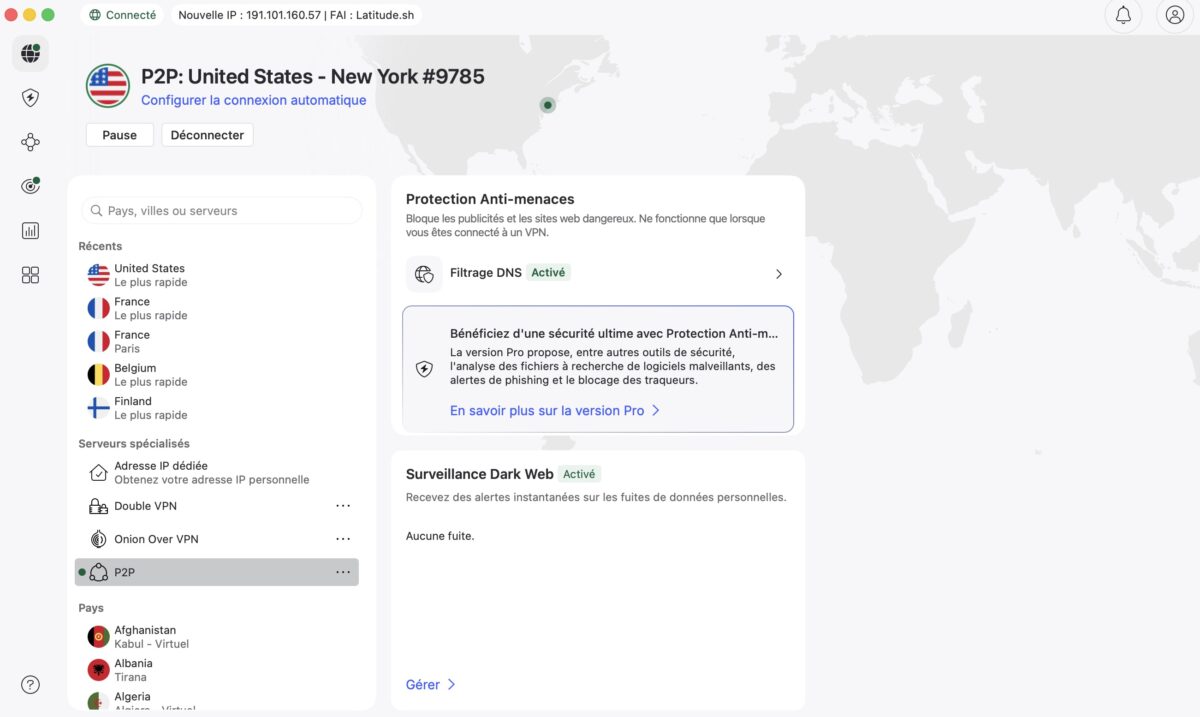Open P2P more options dots
1200x717 pixels.
(343, 572)
